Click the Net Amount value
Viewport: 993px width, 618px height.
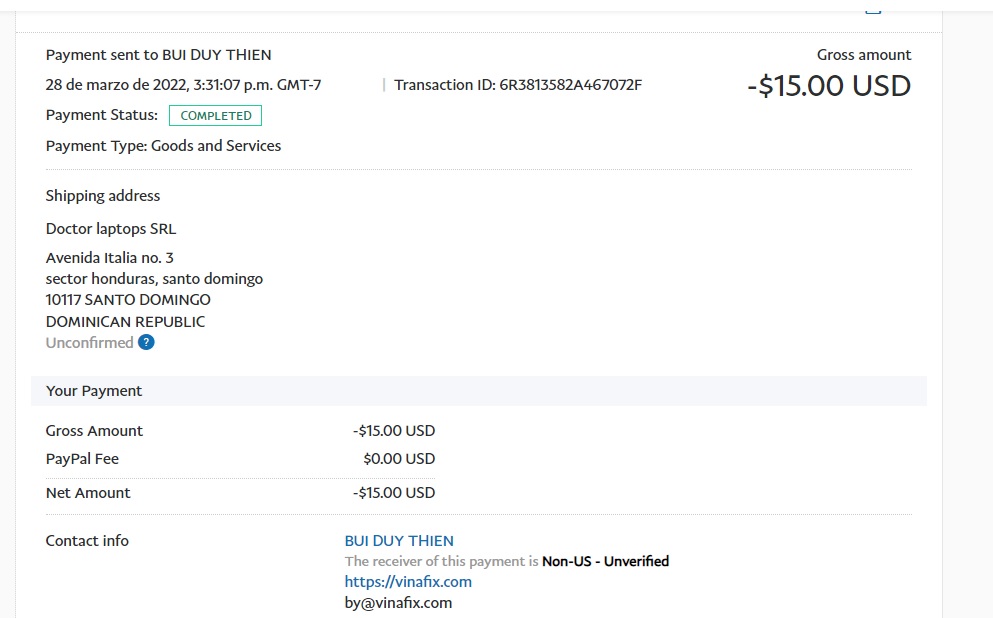point(394,493)
